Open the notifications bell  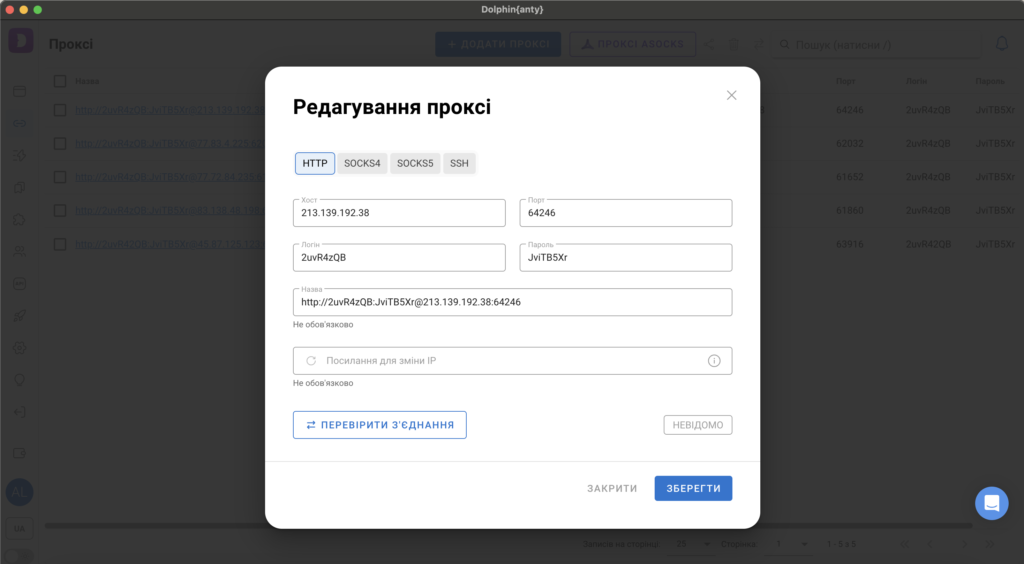pos(1002,44)
